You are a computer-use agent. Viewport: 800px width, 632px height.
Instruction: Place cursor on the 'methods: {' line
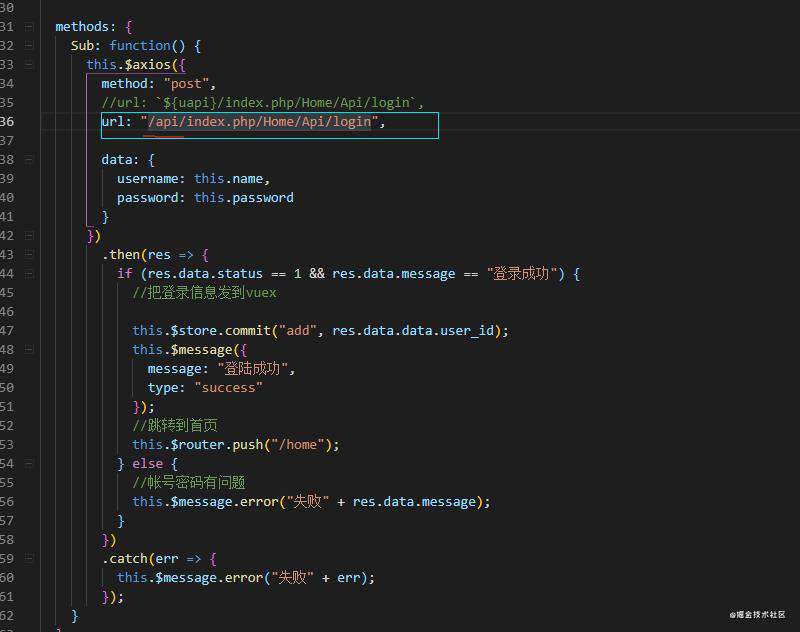(94, 27)
